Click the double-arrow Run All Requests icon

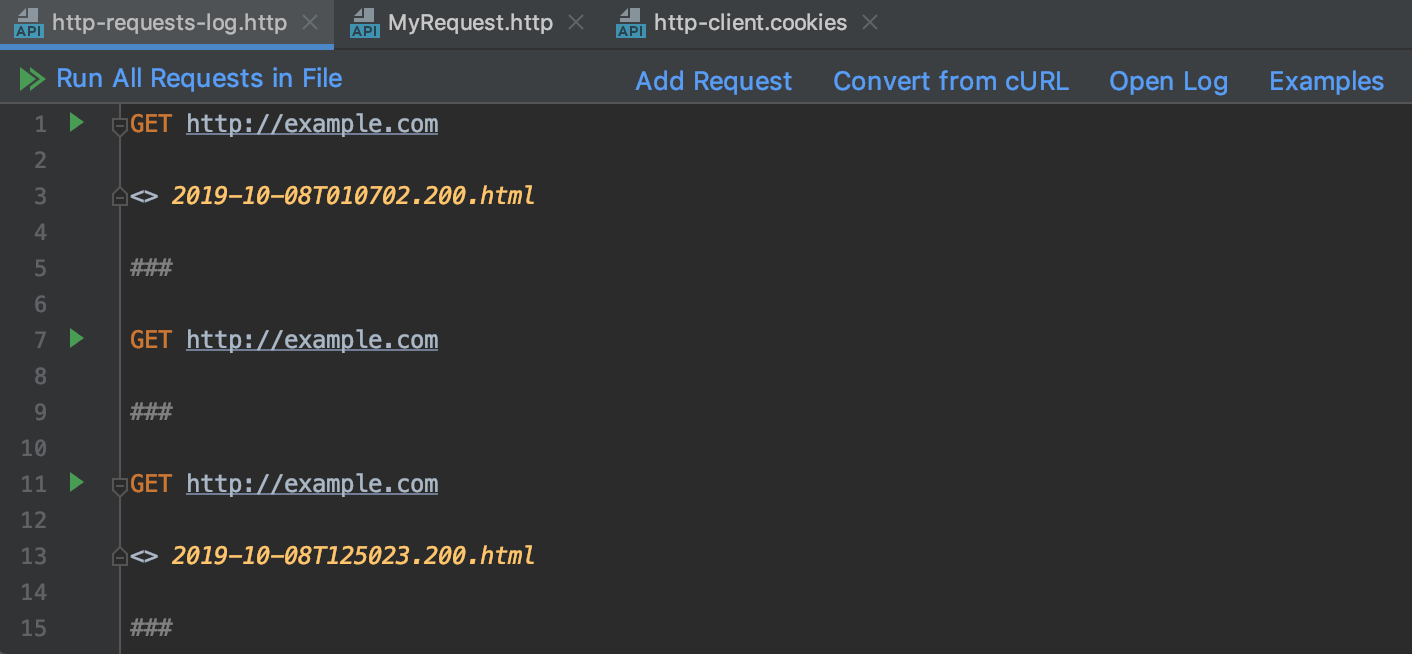click(x=32, y=79)
